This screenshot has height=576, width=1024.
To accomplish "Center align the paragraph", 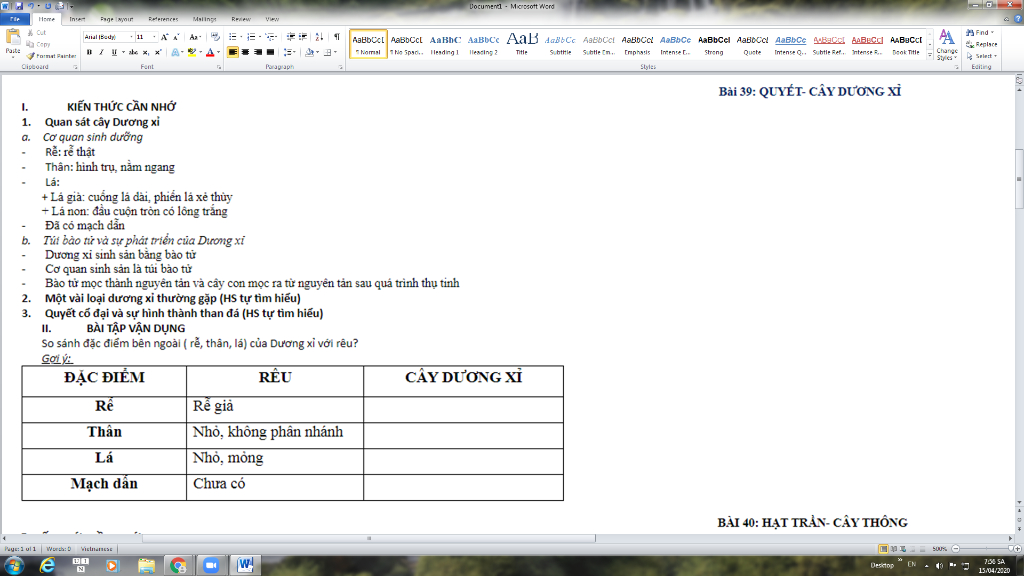I will pos(246,52).
